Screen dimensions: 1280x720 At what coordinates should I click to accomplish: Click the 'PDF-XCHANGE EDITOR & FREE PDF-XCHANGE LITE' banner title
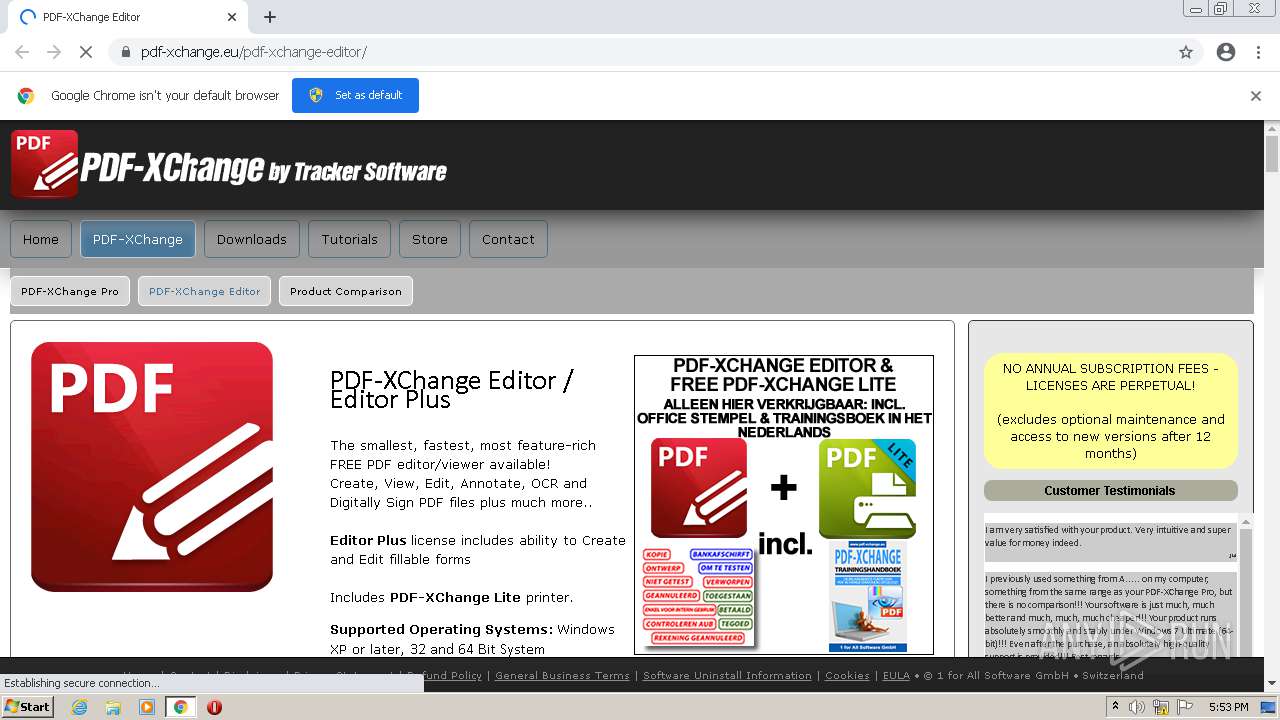pos(783,375)
